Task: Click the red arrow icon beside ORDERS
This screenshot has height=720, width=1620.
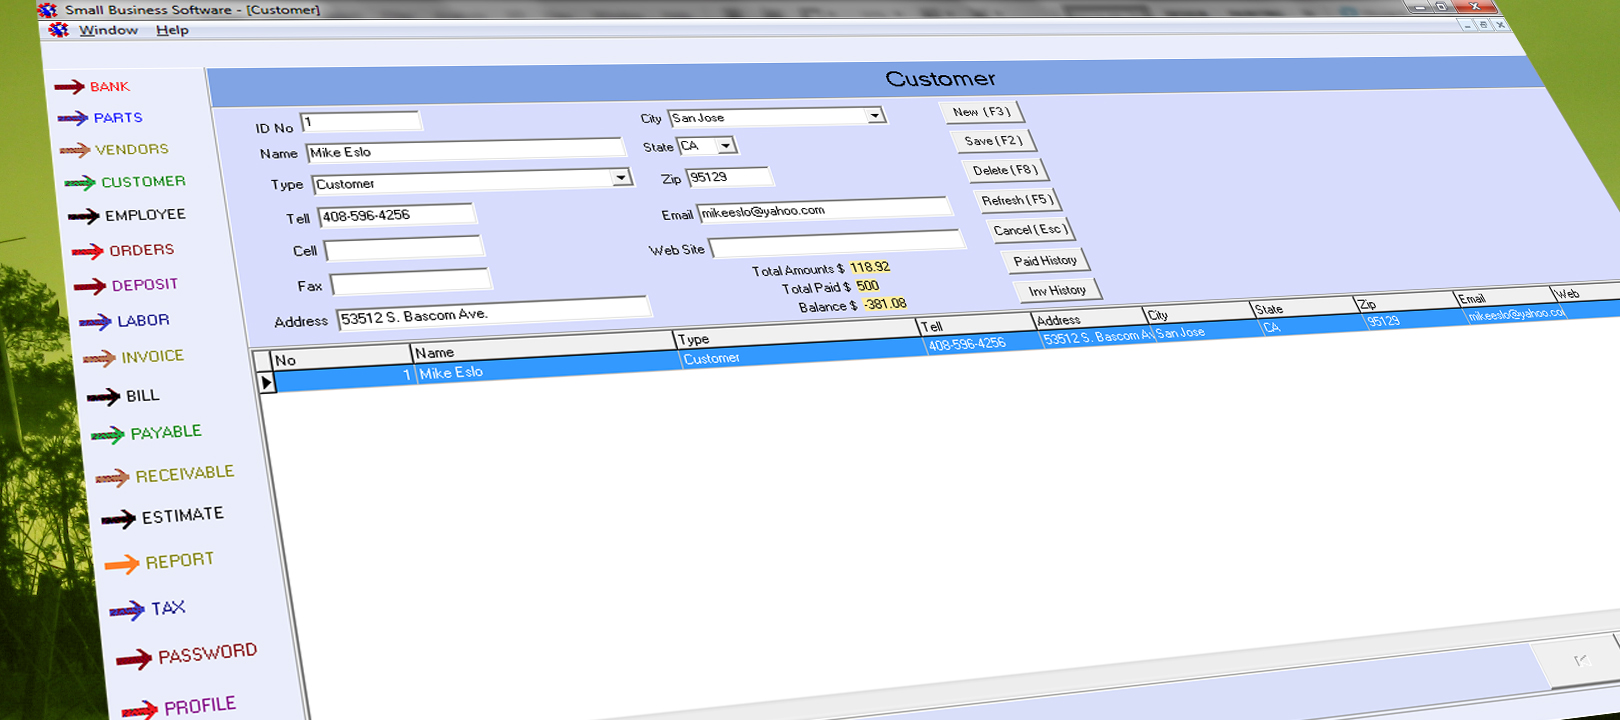Action: click(x=88, y=251)
